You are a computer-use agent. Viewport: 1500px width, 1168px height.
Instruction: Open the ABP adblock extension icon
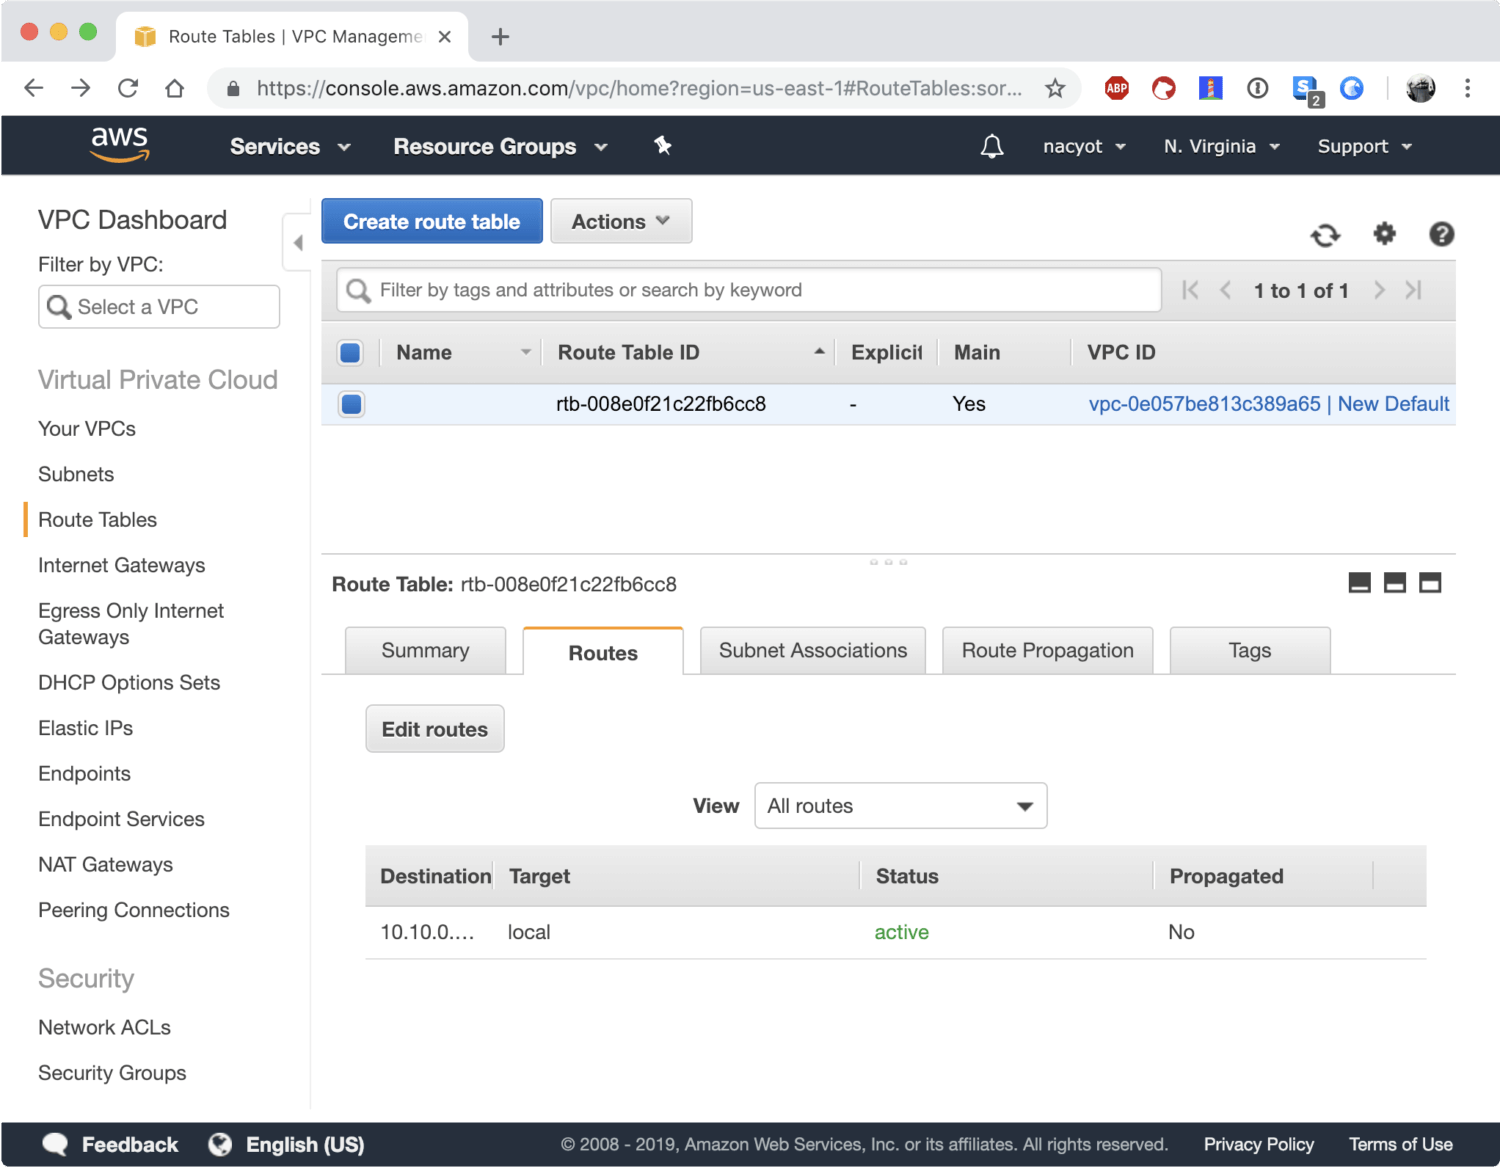(x=1117, y=88)
